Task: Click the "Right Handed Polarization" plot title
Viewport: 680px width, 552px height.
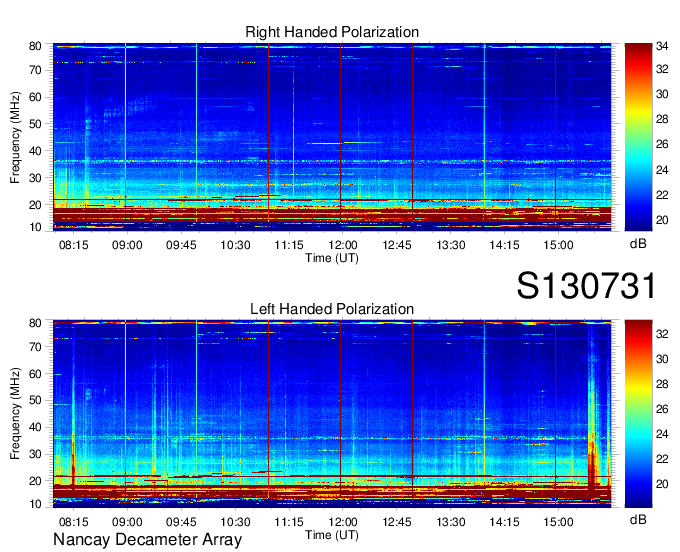Action: tap(332, 32)
